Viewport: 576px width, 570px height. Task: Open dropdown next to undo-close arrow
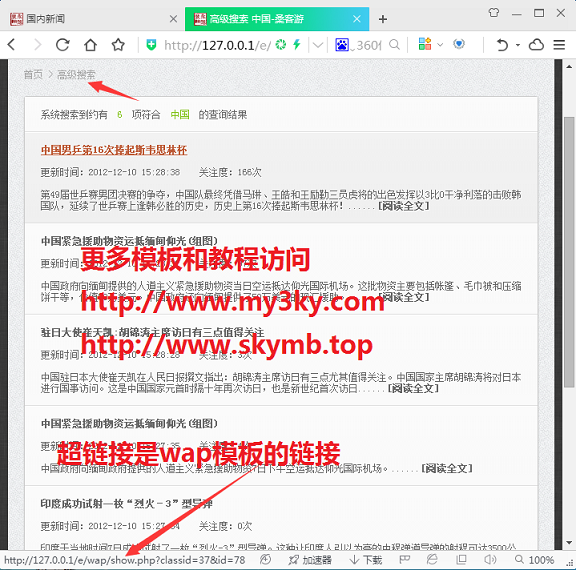(518, 45)
